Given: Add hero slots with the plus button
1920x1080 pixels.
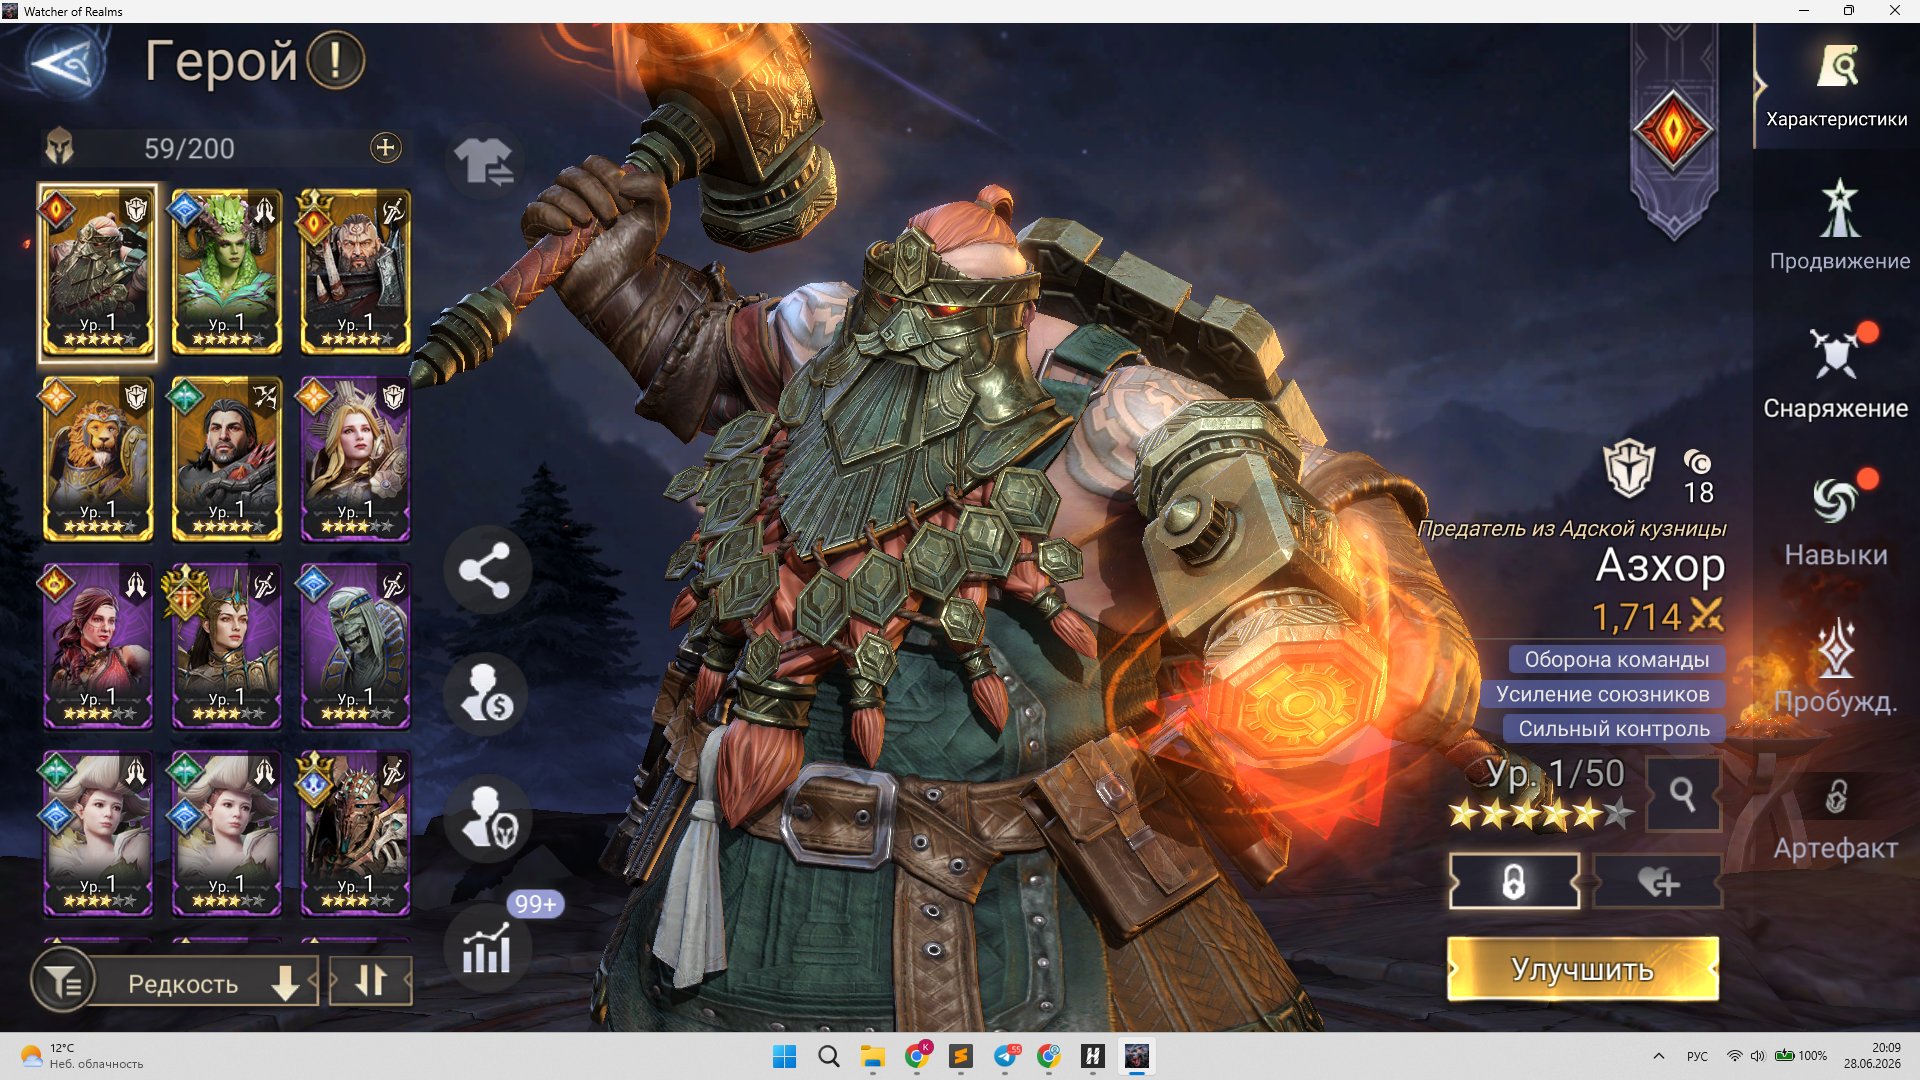Looking at the screenshot, I should (x=385, y=148).
